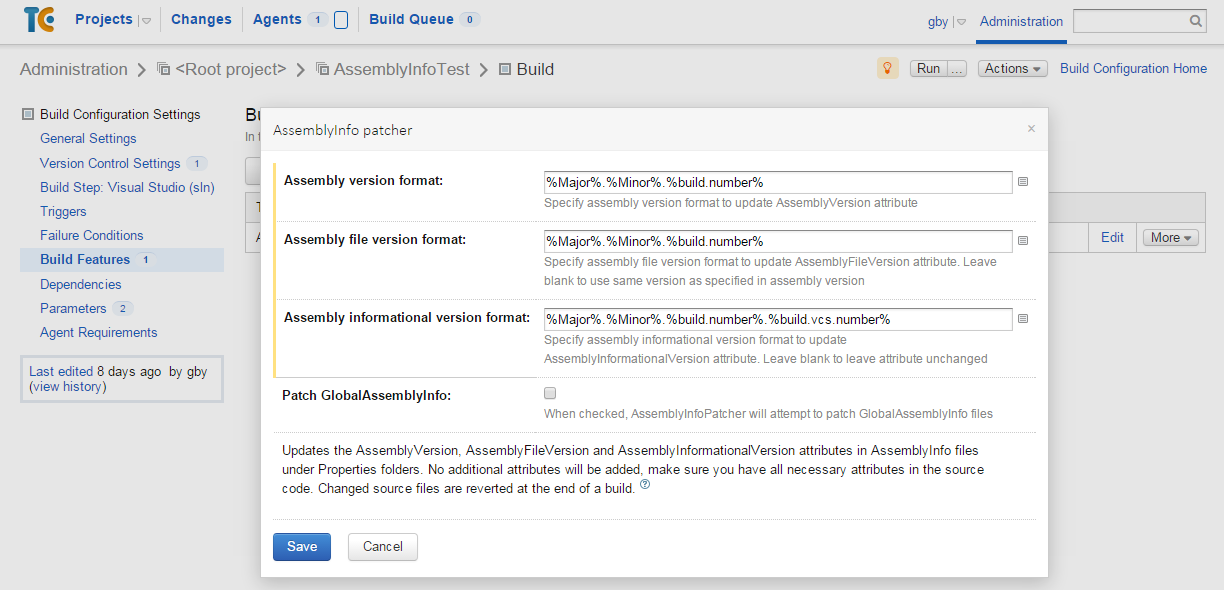Screen dimensions: 1224x590
Task: Open parameter picker for Assembly file version format
Action: coord(1023,241)
